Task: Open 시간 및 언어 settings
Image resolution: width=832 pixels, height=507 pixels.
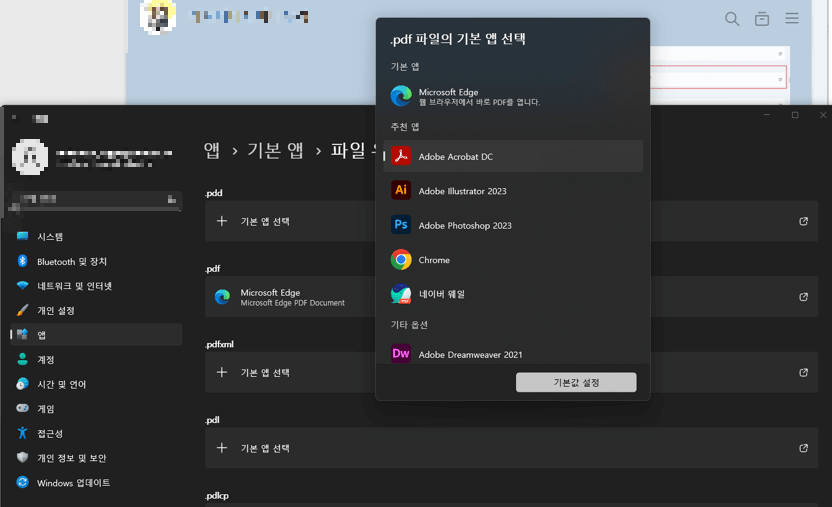Action: point(96,384)
